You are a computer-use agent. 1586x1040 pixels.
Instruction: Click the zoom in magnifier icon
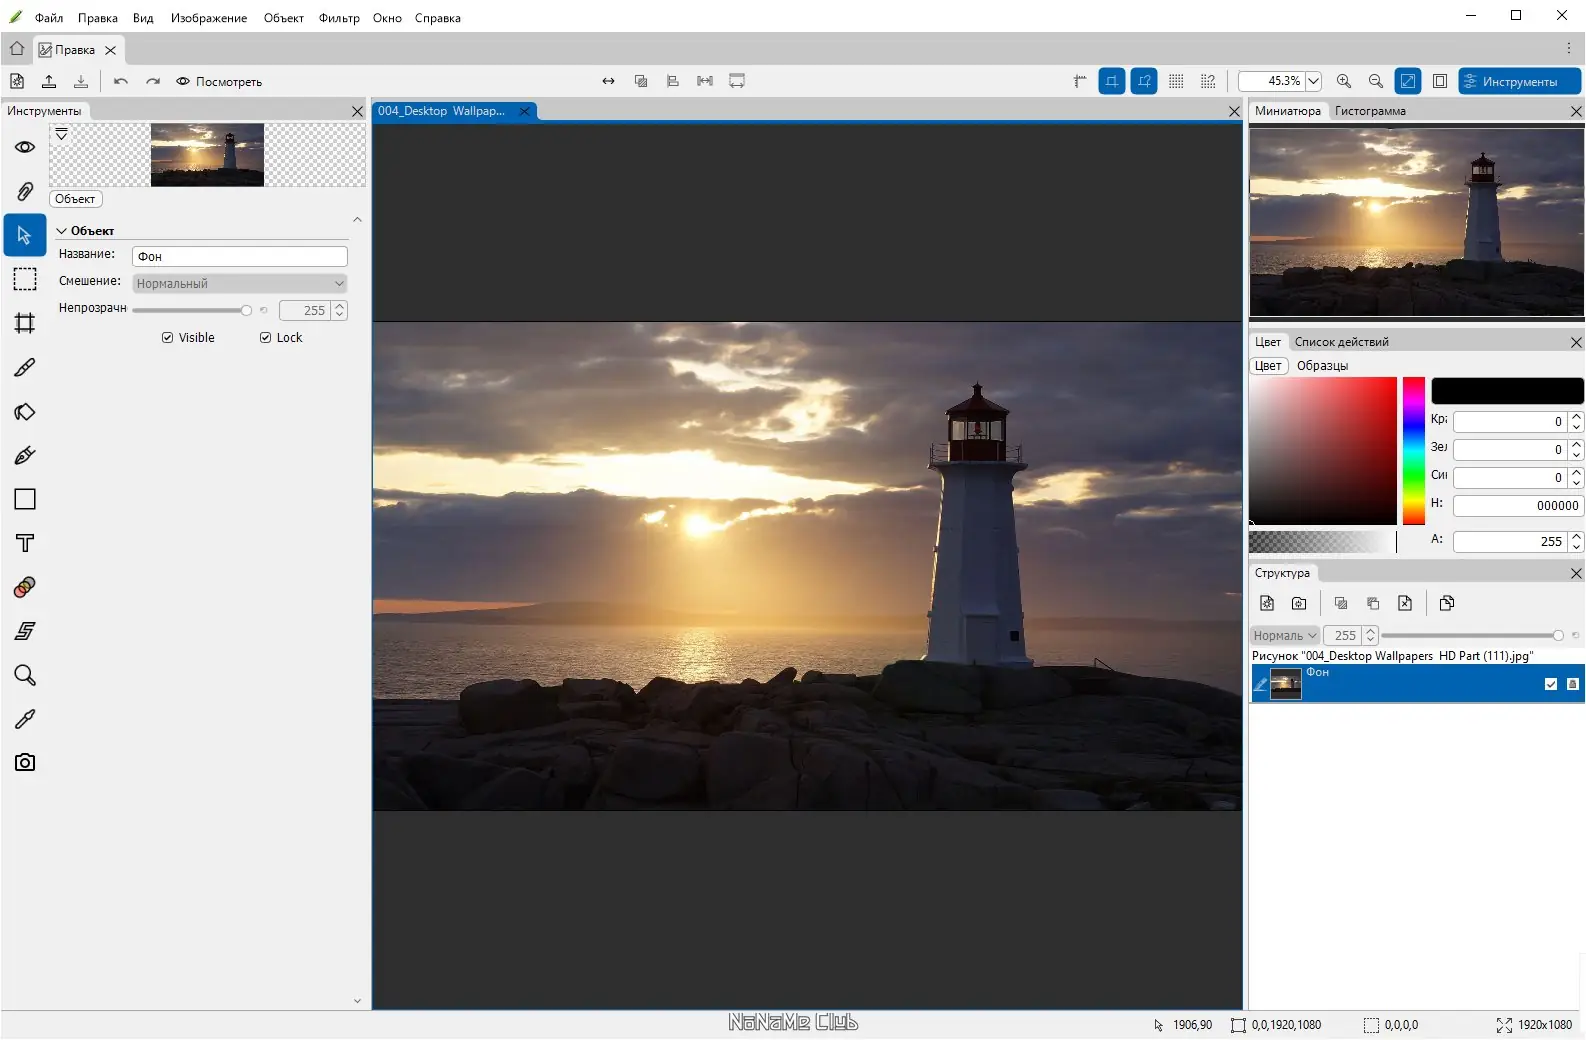coord(1344,82)
